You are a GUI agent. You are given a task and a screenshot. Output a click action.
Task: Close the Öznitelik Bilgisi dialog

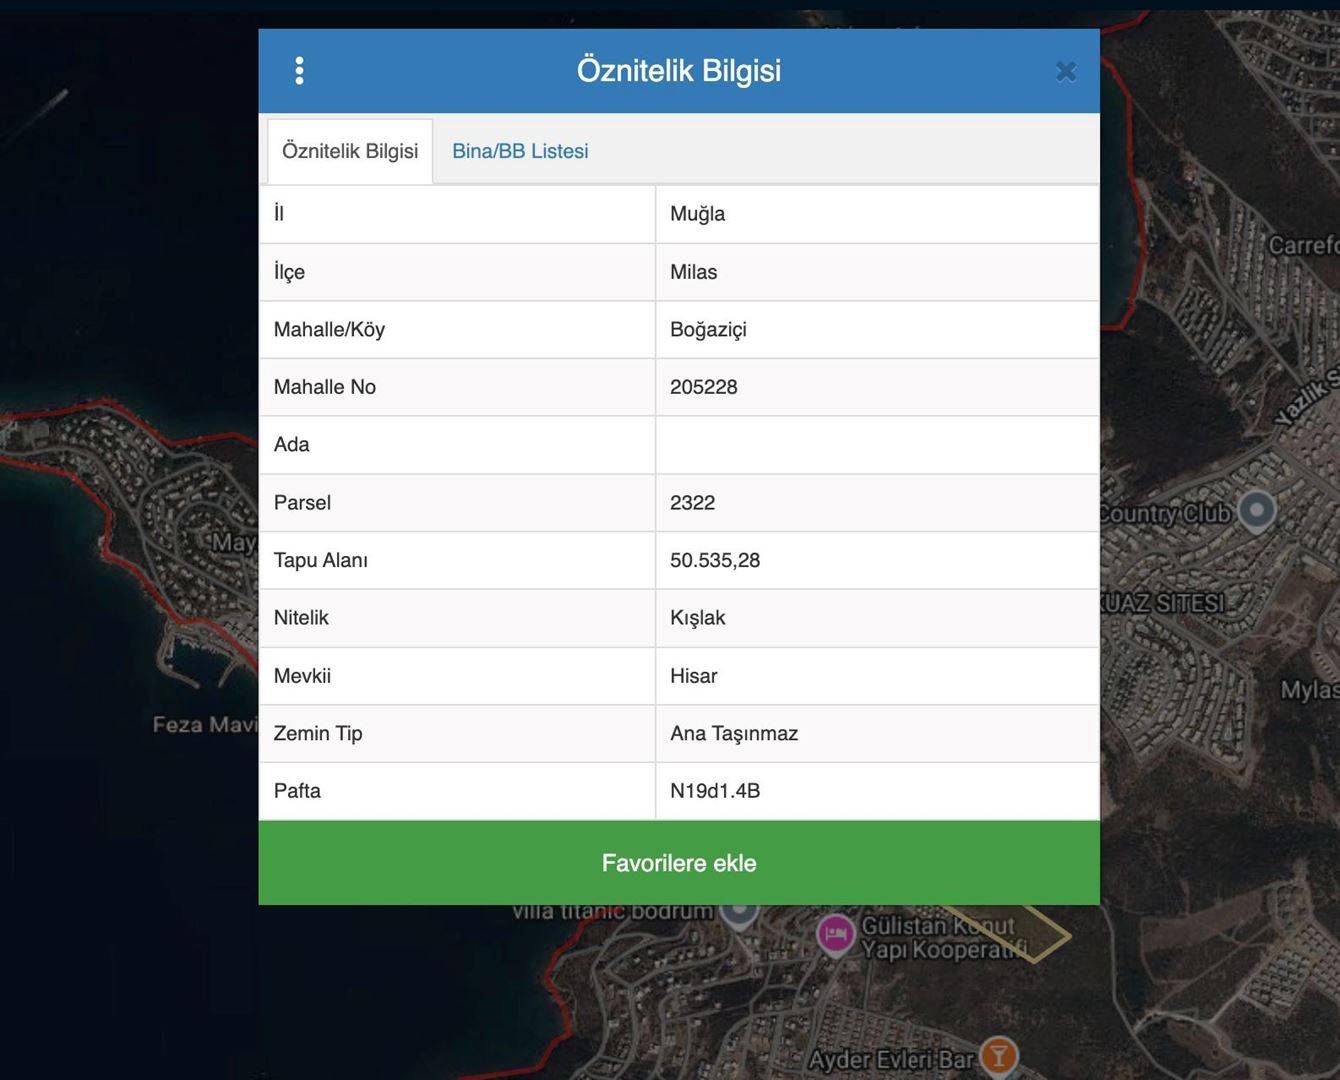(1066, 72)
